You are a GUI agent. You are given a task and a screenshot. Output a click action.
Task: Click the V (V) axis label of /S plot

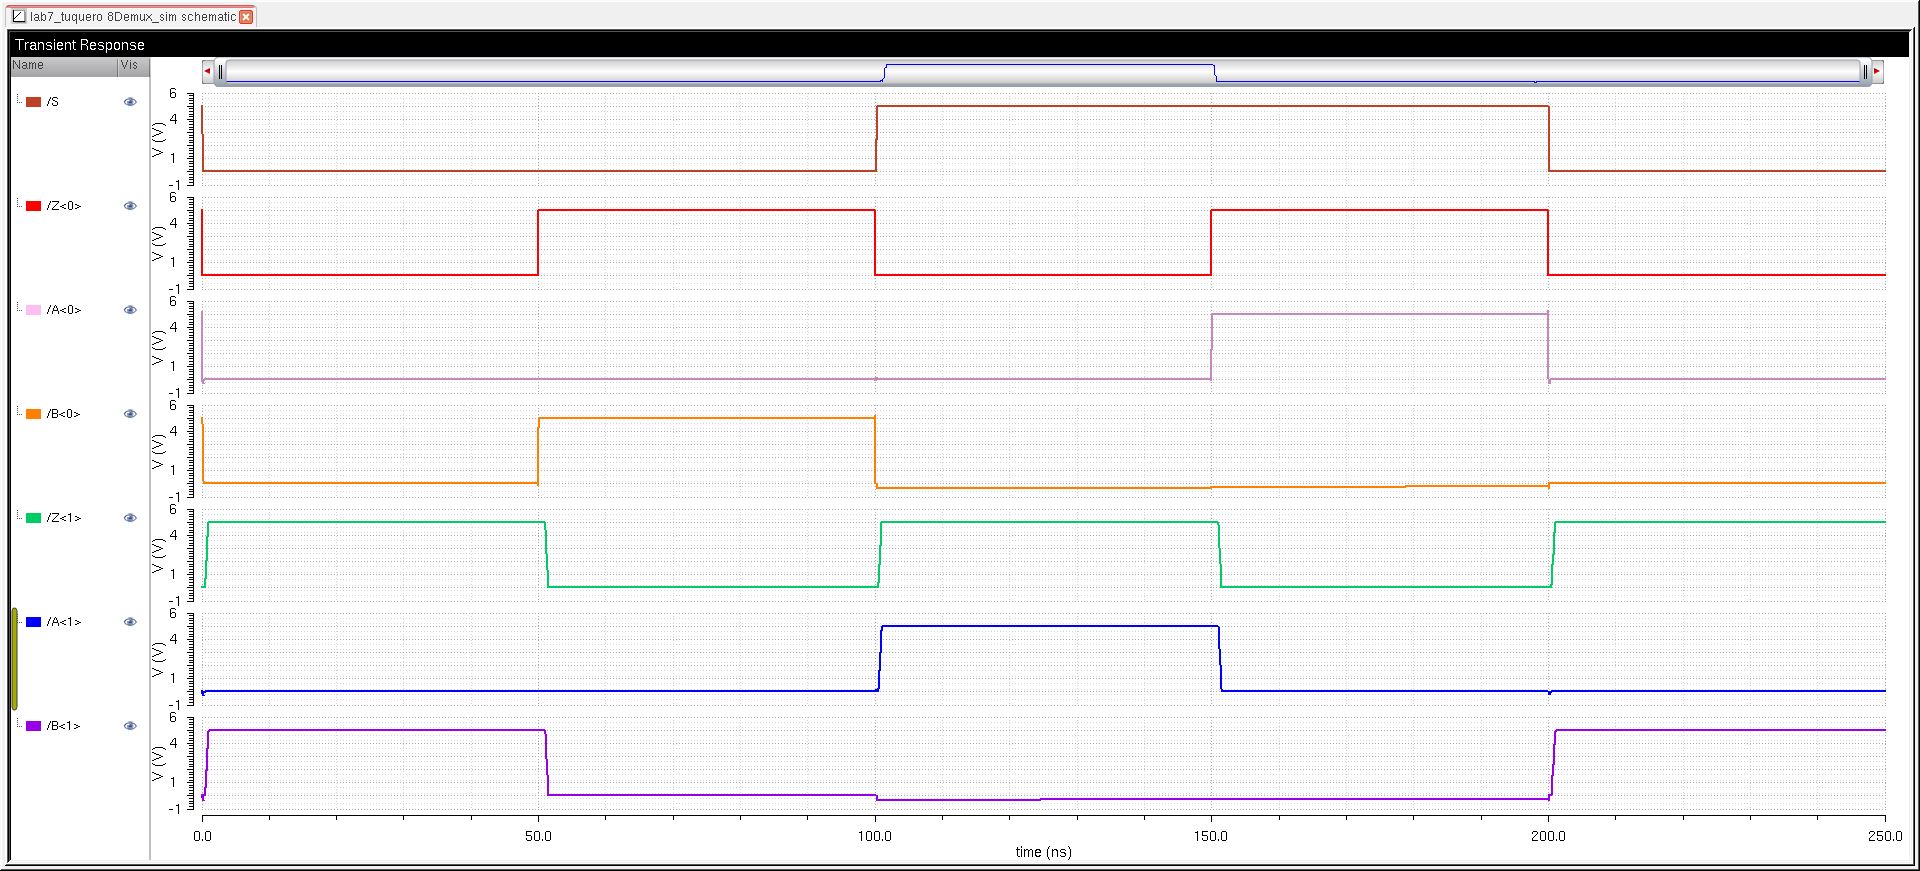point(157,139)
